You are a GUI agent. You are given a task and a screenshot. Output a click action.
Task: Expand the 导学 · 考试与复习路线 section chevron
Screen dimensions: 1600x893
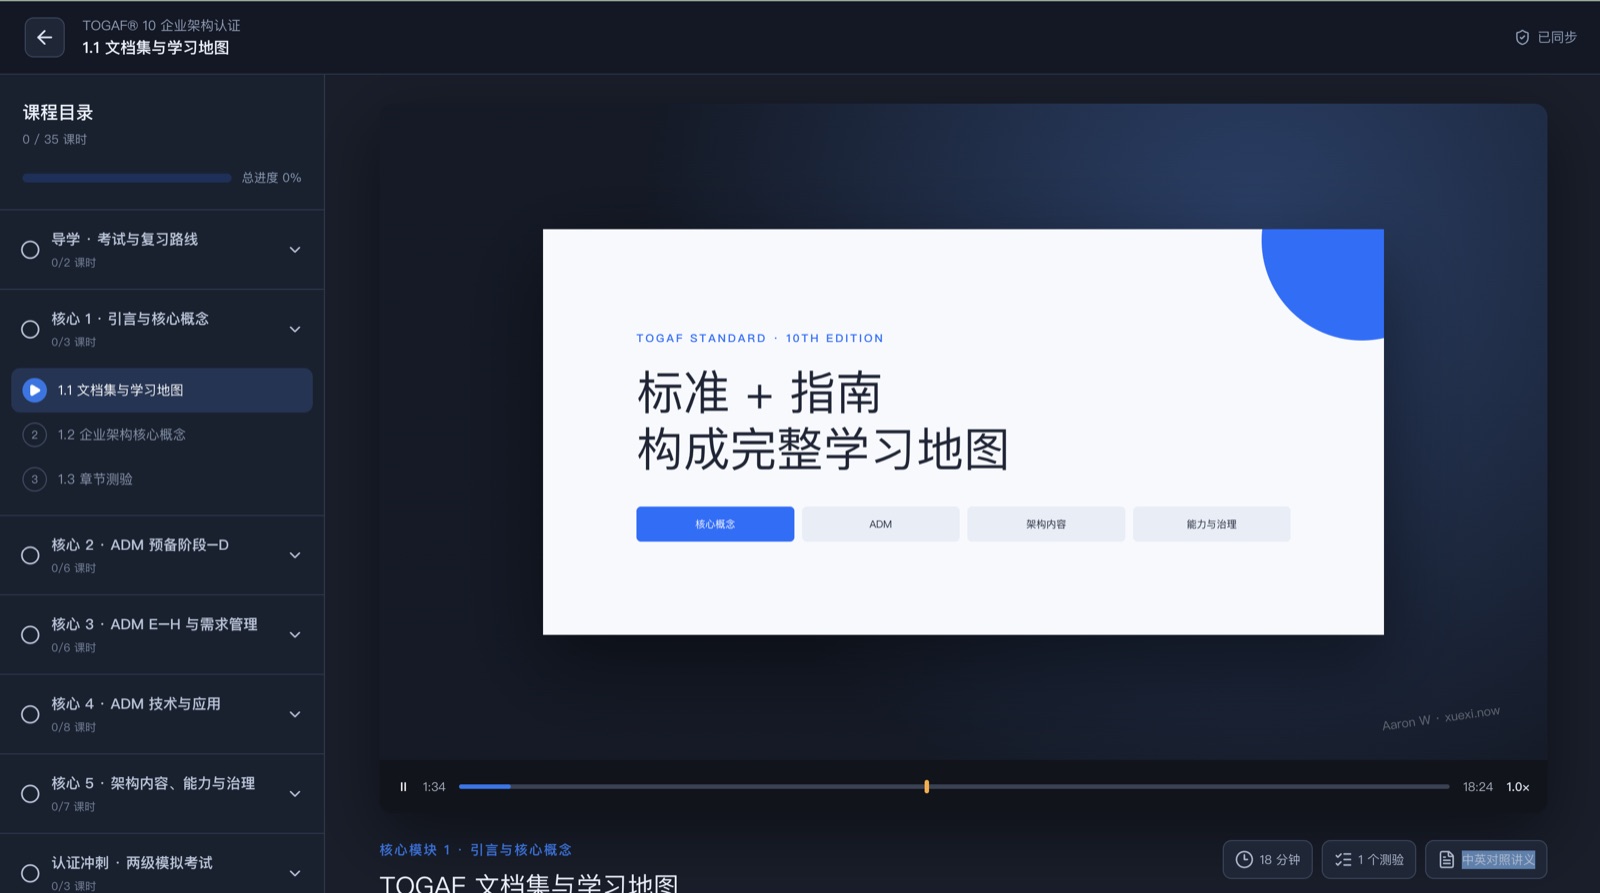click(295, 250)
